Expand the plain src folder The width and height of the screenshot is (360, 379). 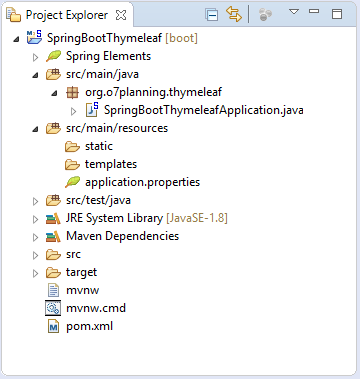(35, 255)
